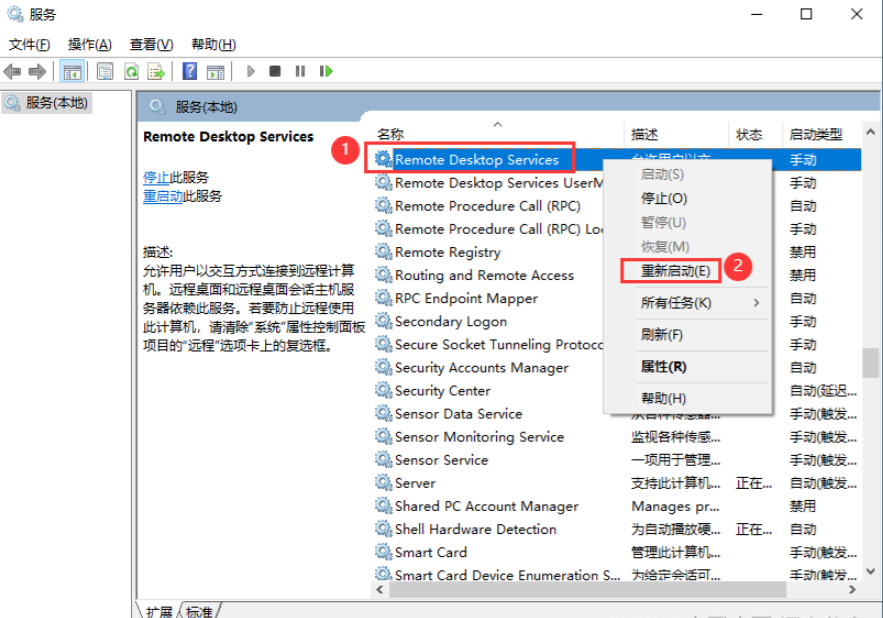Viewport: 883px width, 618px height.
Task: Click gear icon of Shell Hardware Detection row
Action: click(383, 528)
